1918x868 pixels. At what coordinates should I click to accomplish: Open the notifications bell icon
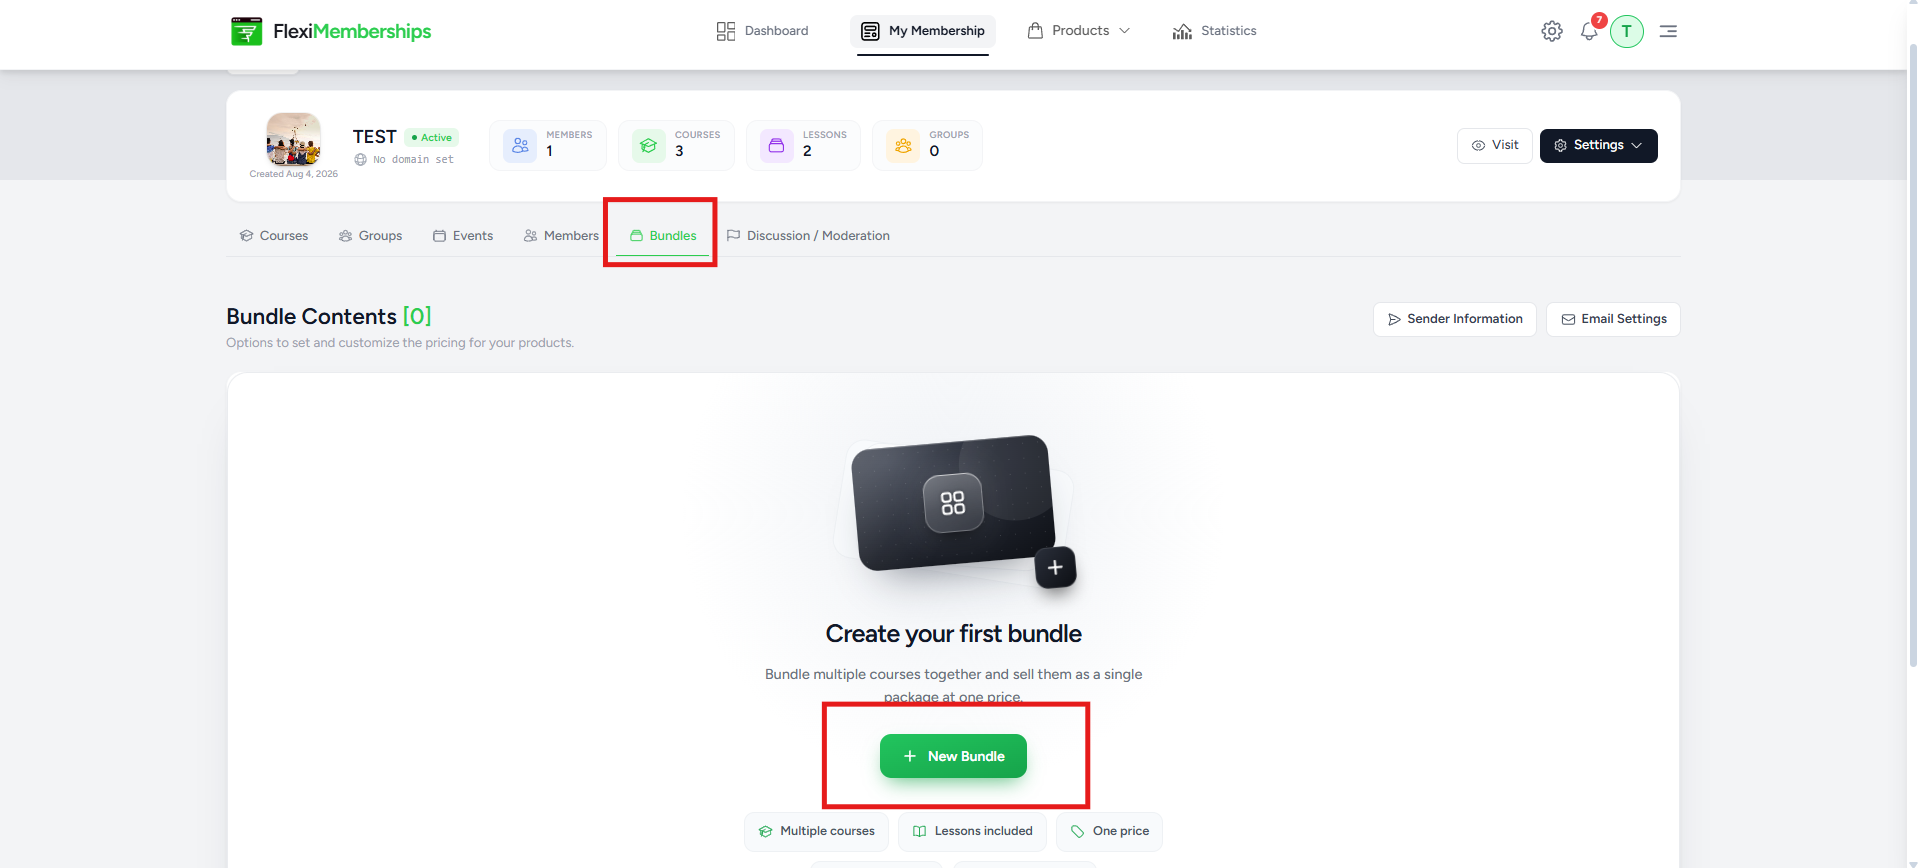click(1589, 31)
